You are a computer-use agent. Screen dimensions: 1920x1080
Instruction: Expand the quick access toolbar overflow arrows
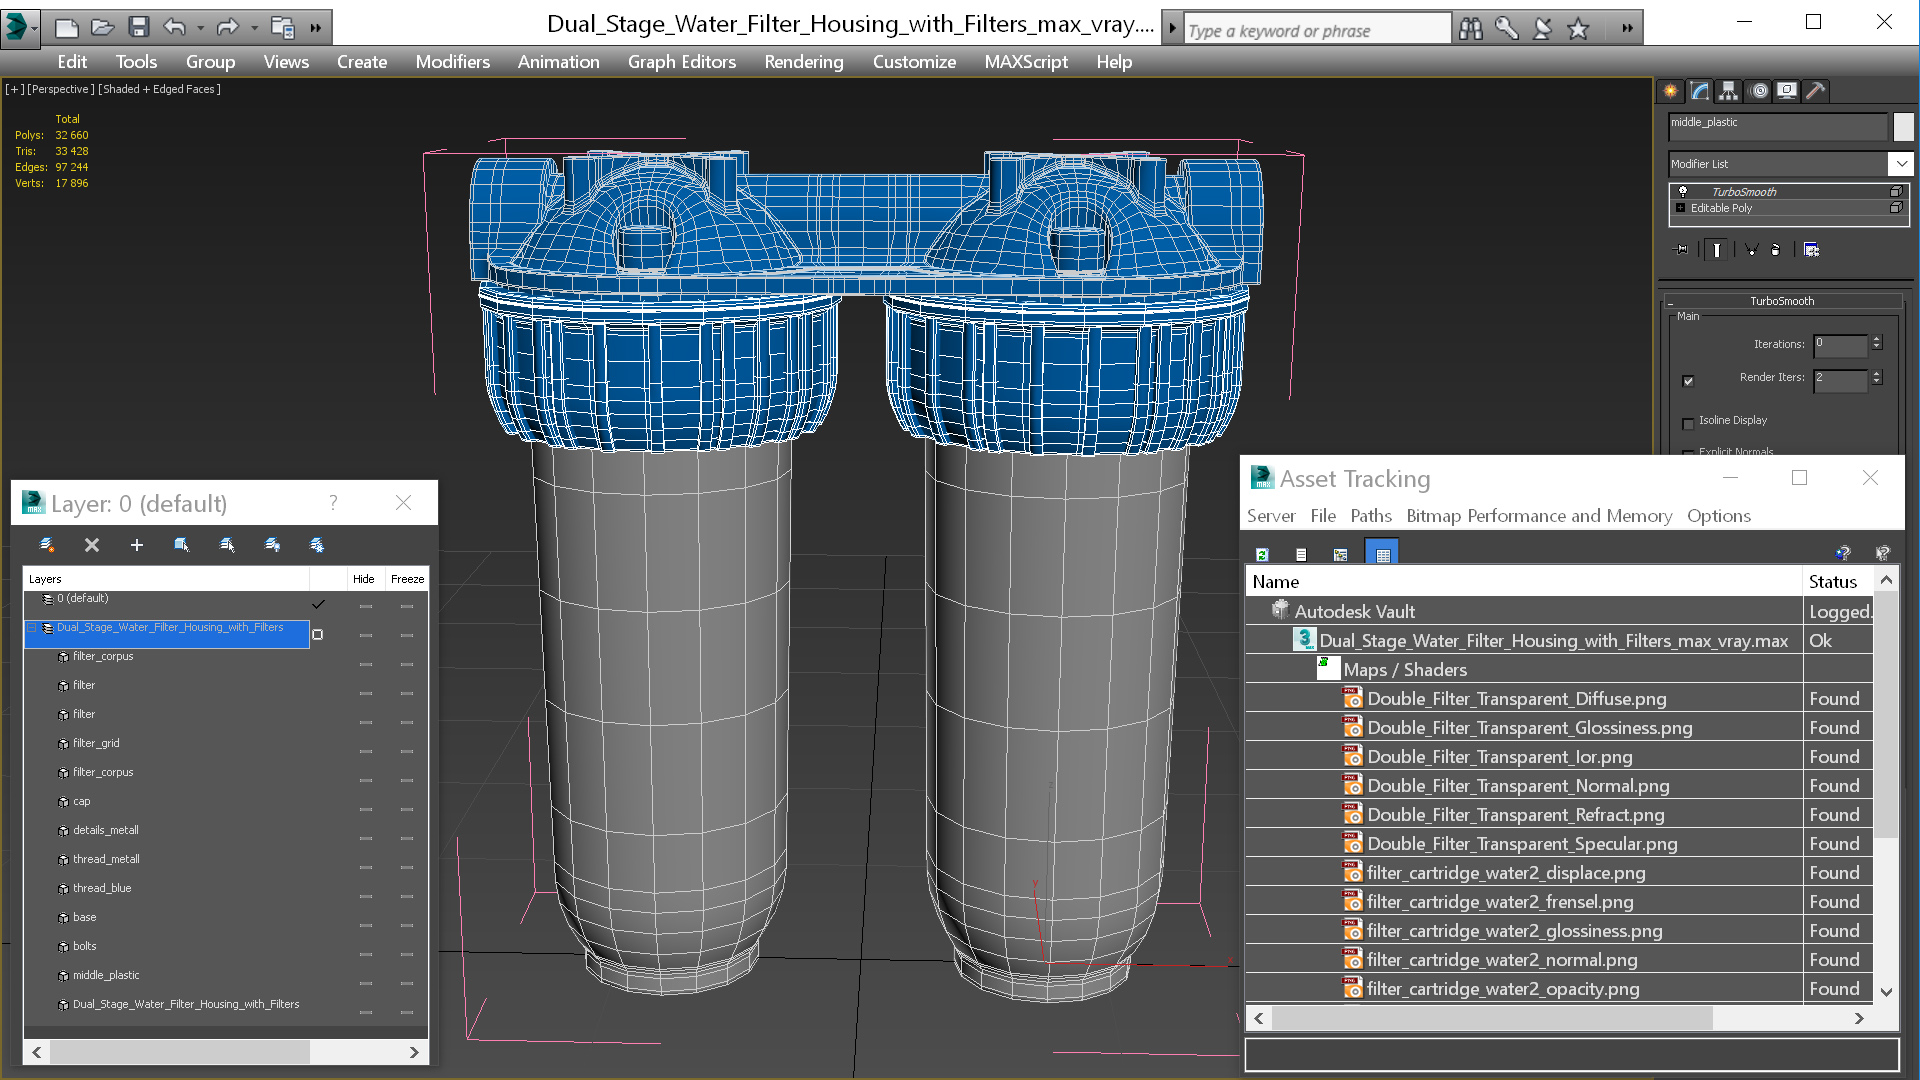tap(316, 28)
